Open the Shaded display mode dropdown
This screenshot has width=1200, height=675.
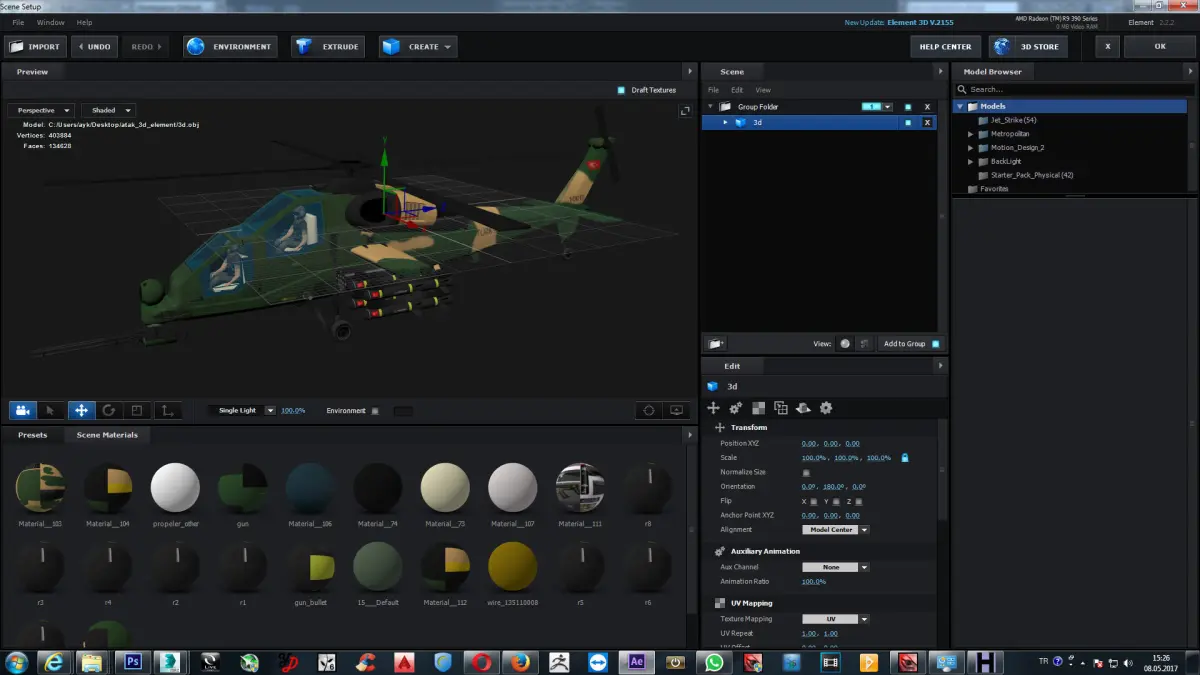click(x=108, y=110)
